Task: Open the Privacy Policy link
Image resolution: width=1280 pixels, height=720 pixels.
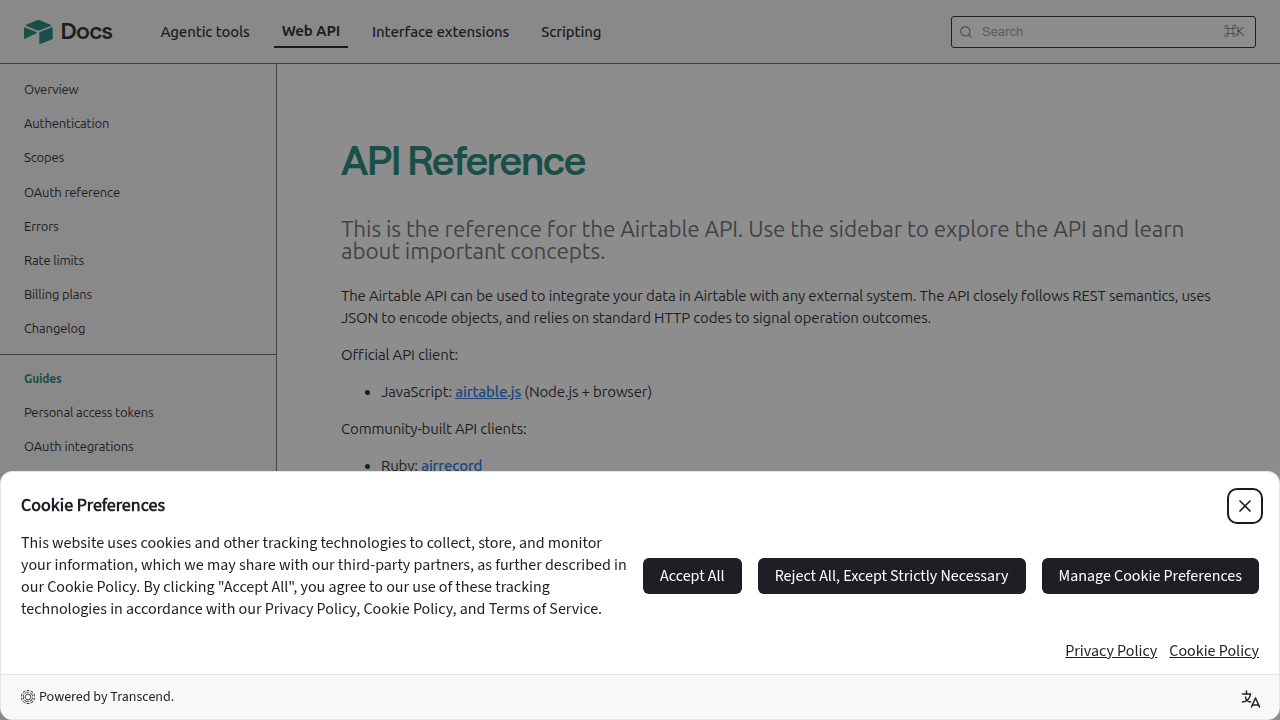Action: (x=1111, y=651)
